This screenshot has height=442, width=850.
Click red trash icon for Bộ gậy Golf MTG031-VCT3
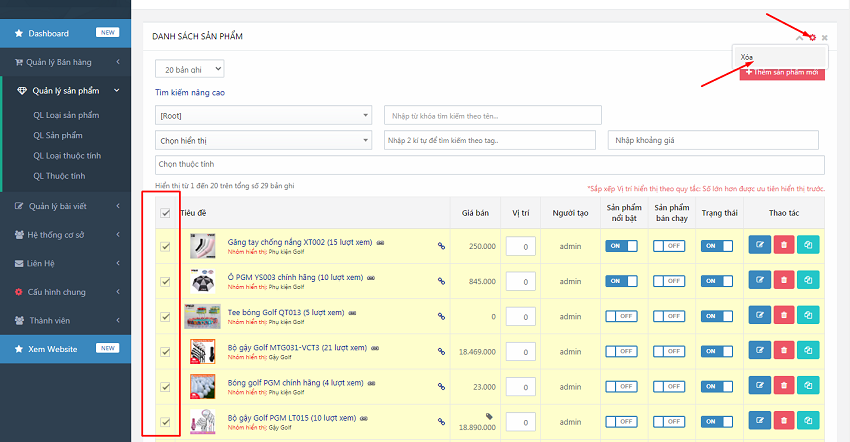[783, 351]
